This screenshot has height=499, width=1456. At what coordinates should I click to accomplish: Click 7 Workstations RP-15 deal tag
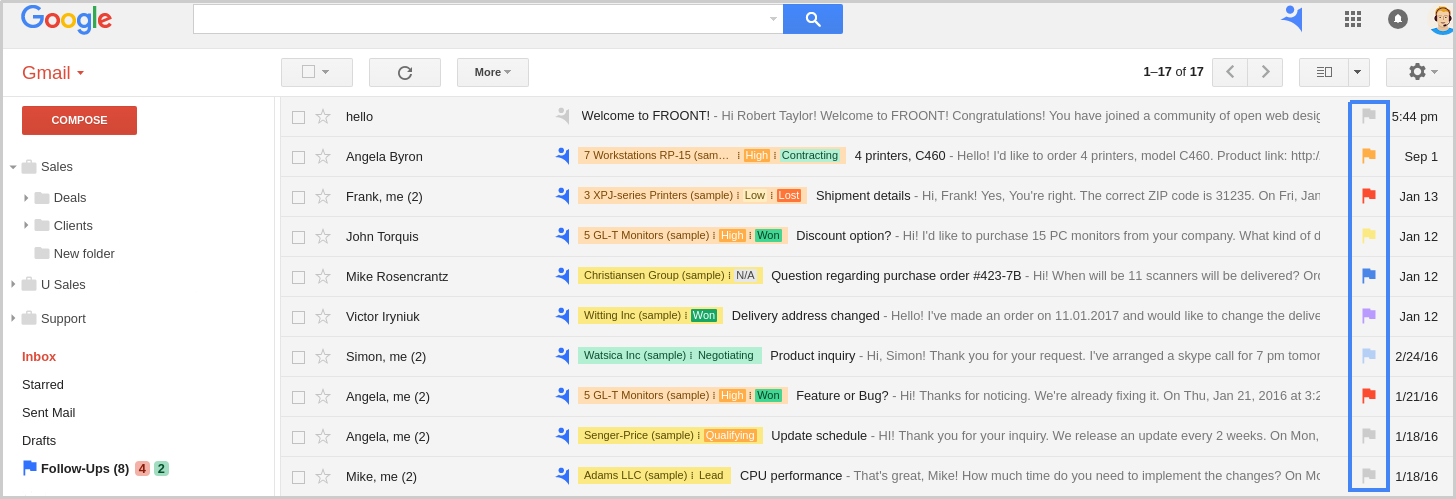(712, 156)
